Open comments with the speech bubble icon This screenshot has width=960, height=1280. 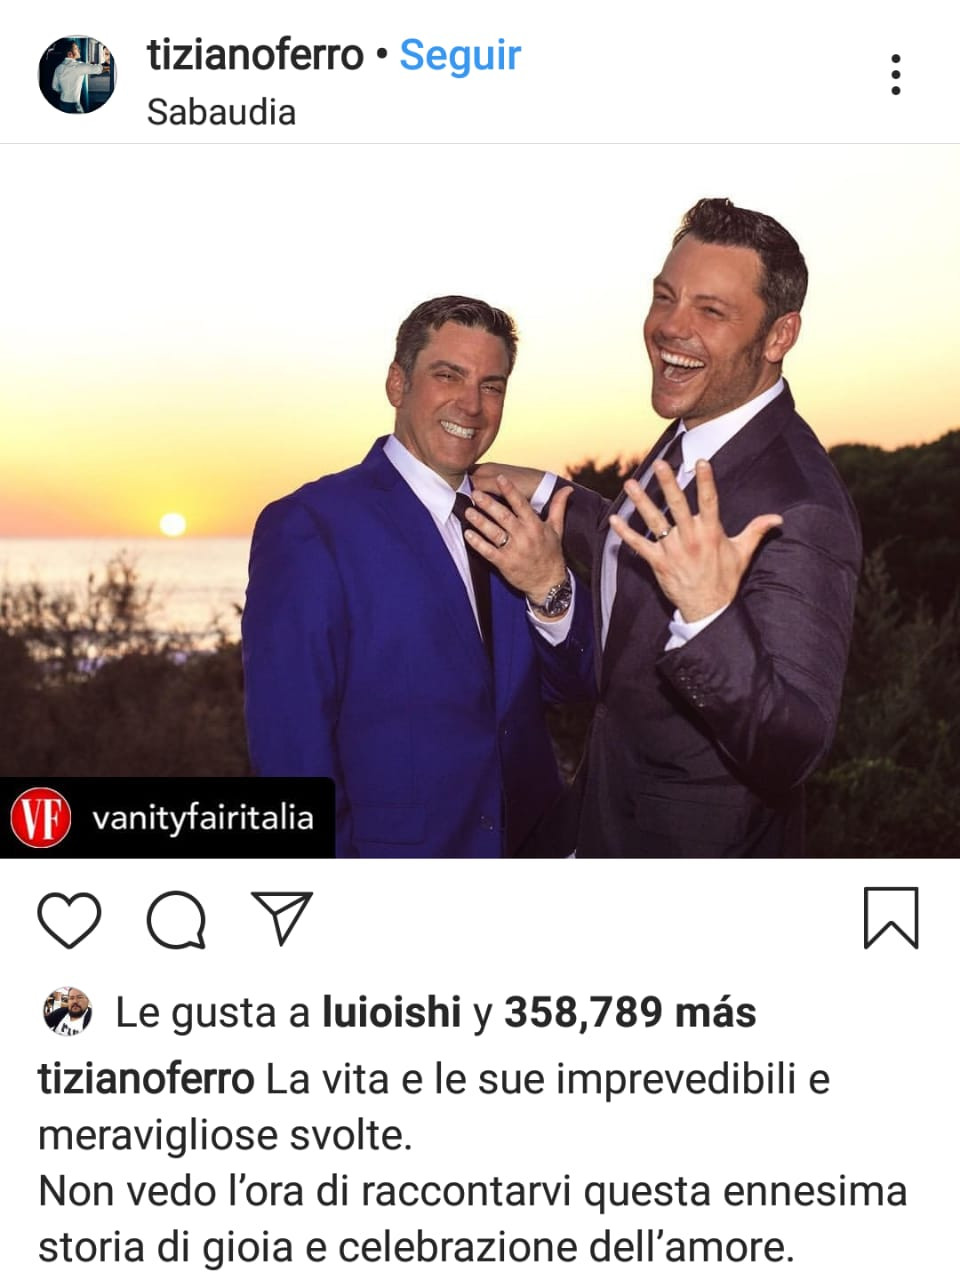point(177,919)
